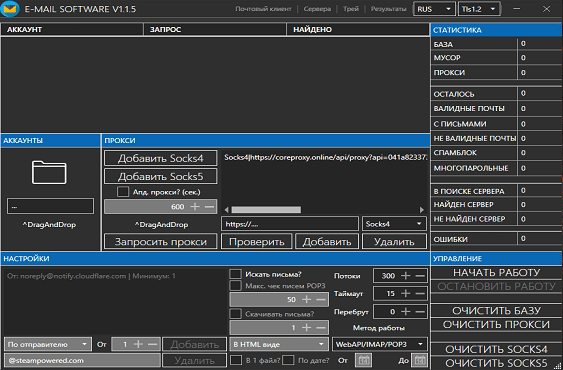Open 'Результаты' menu item
Screen dimensions: 563x370
coord(388,9)
